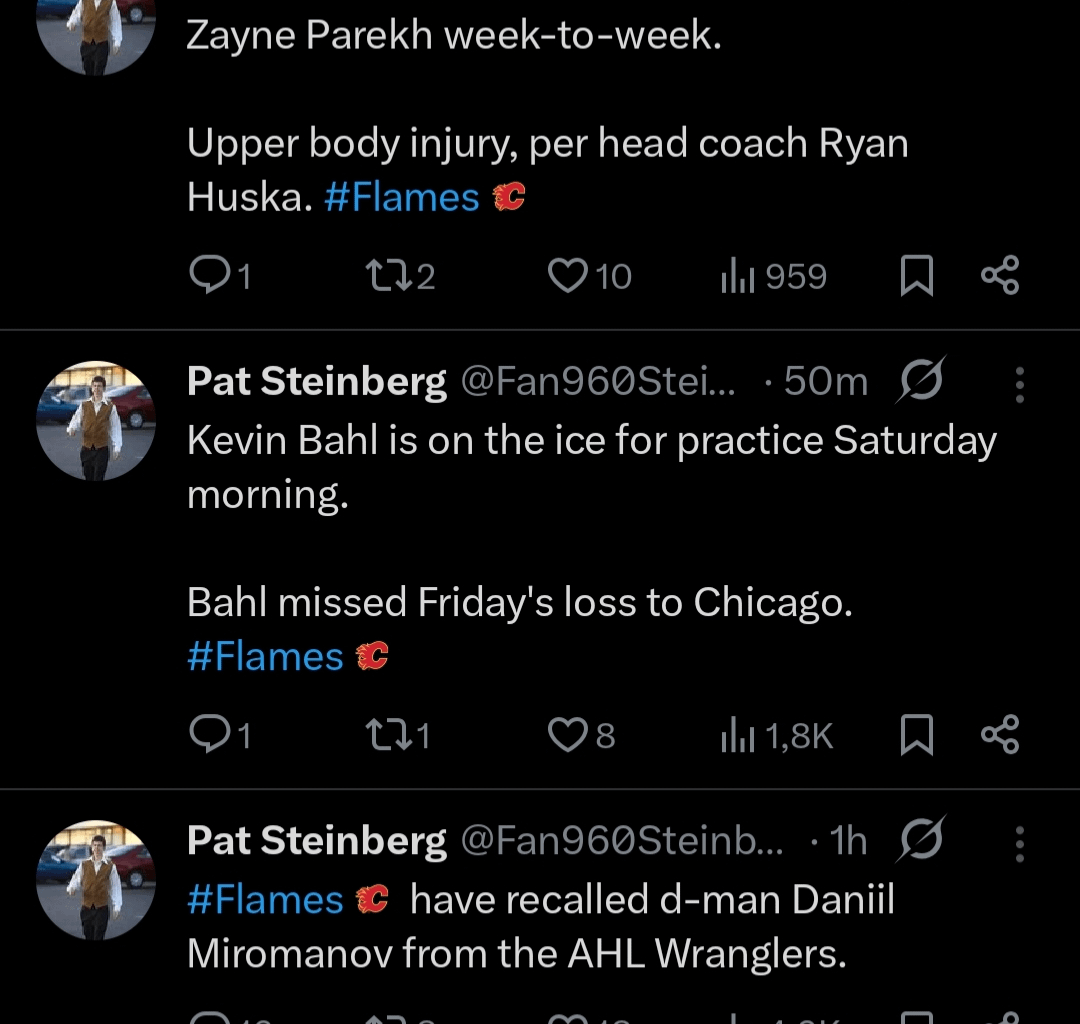Open more options on the Miromanov tweet
Screen dimensions: 1080x1024
coord(1022,842)
